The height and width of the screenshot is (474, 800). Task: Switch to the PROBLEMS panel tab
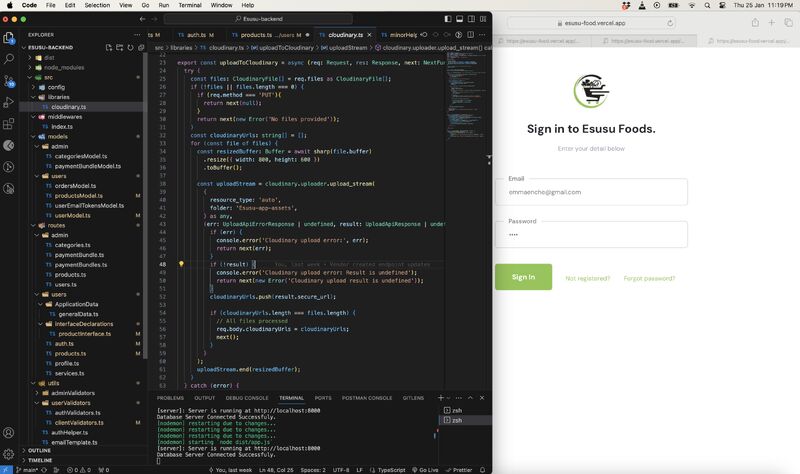(170, 397)
